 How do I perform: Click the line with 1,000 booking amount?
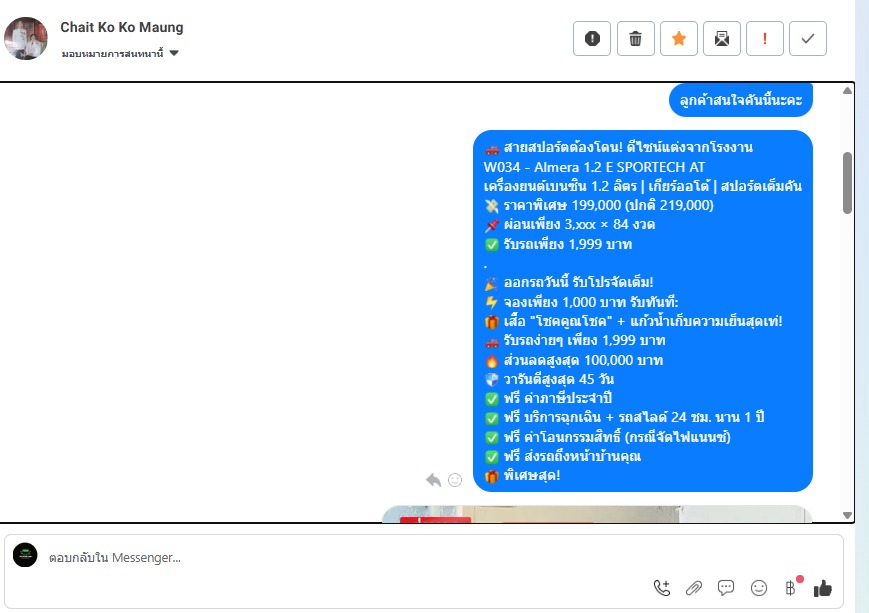[581, 302]
